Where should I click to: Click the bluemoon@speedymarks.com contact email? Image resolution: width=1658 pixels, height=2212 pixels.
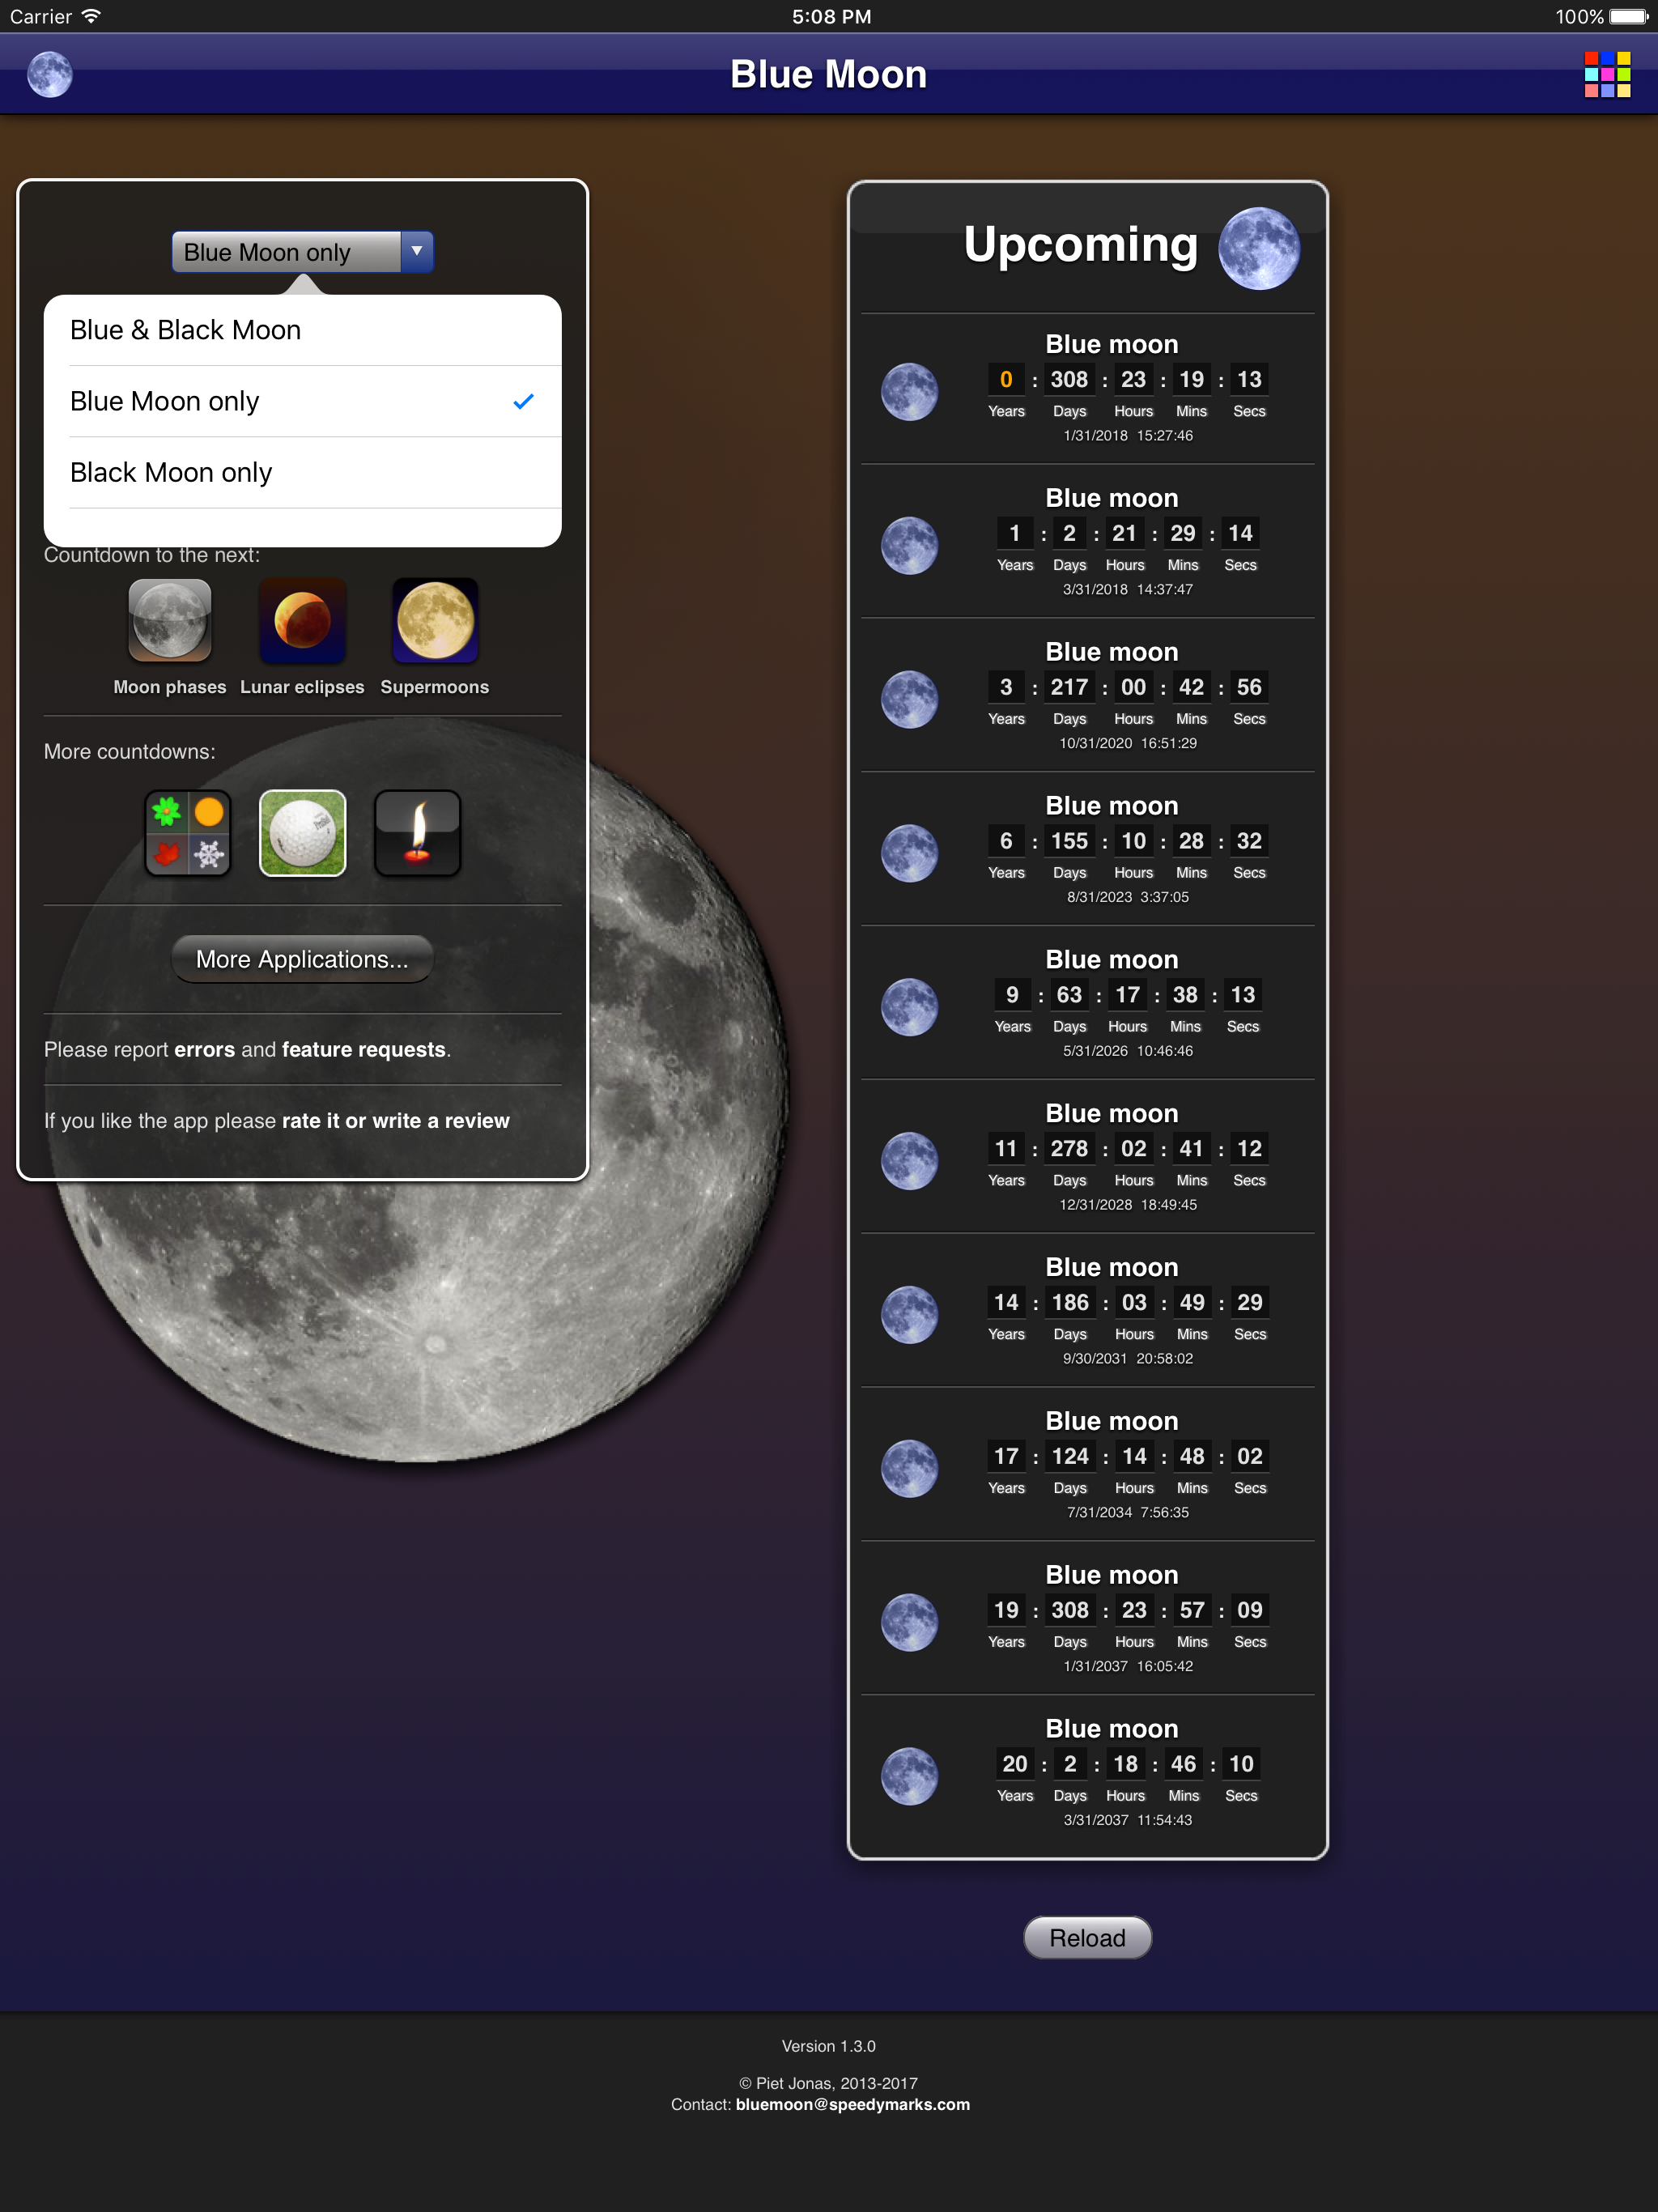click(852, 2104)
